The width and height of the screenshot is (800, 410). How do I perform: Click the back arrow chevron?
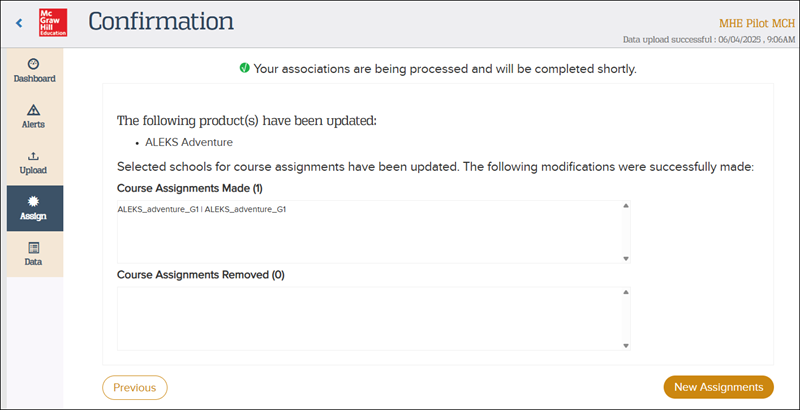18,21
